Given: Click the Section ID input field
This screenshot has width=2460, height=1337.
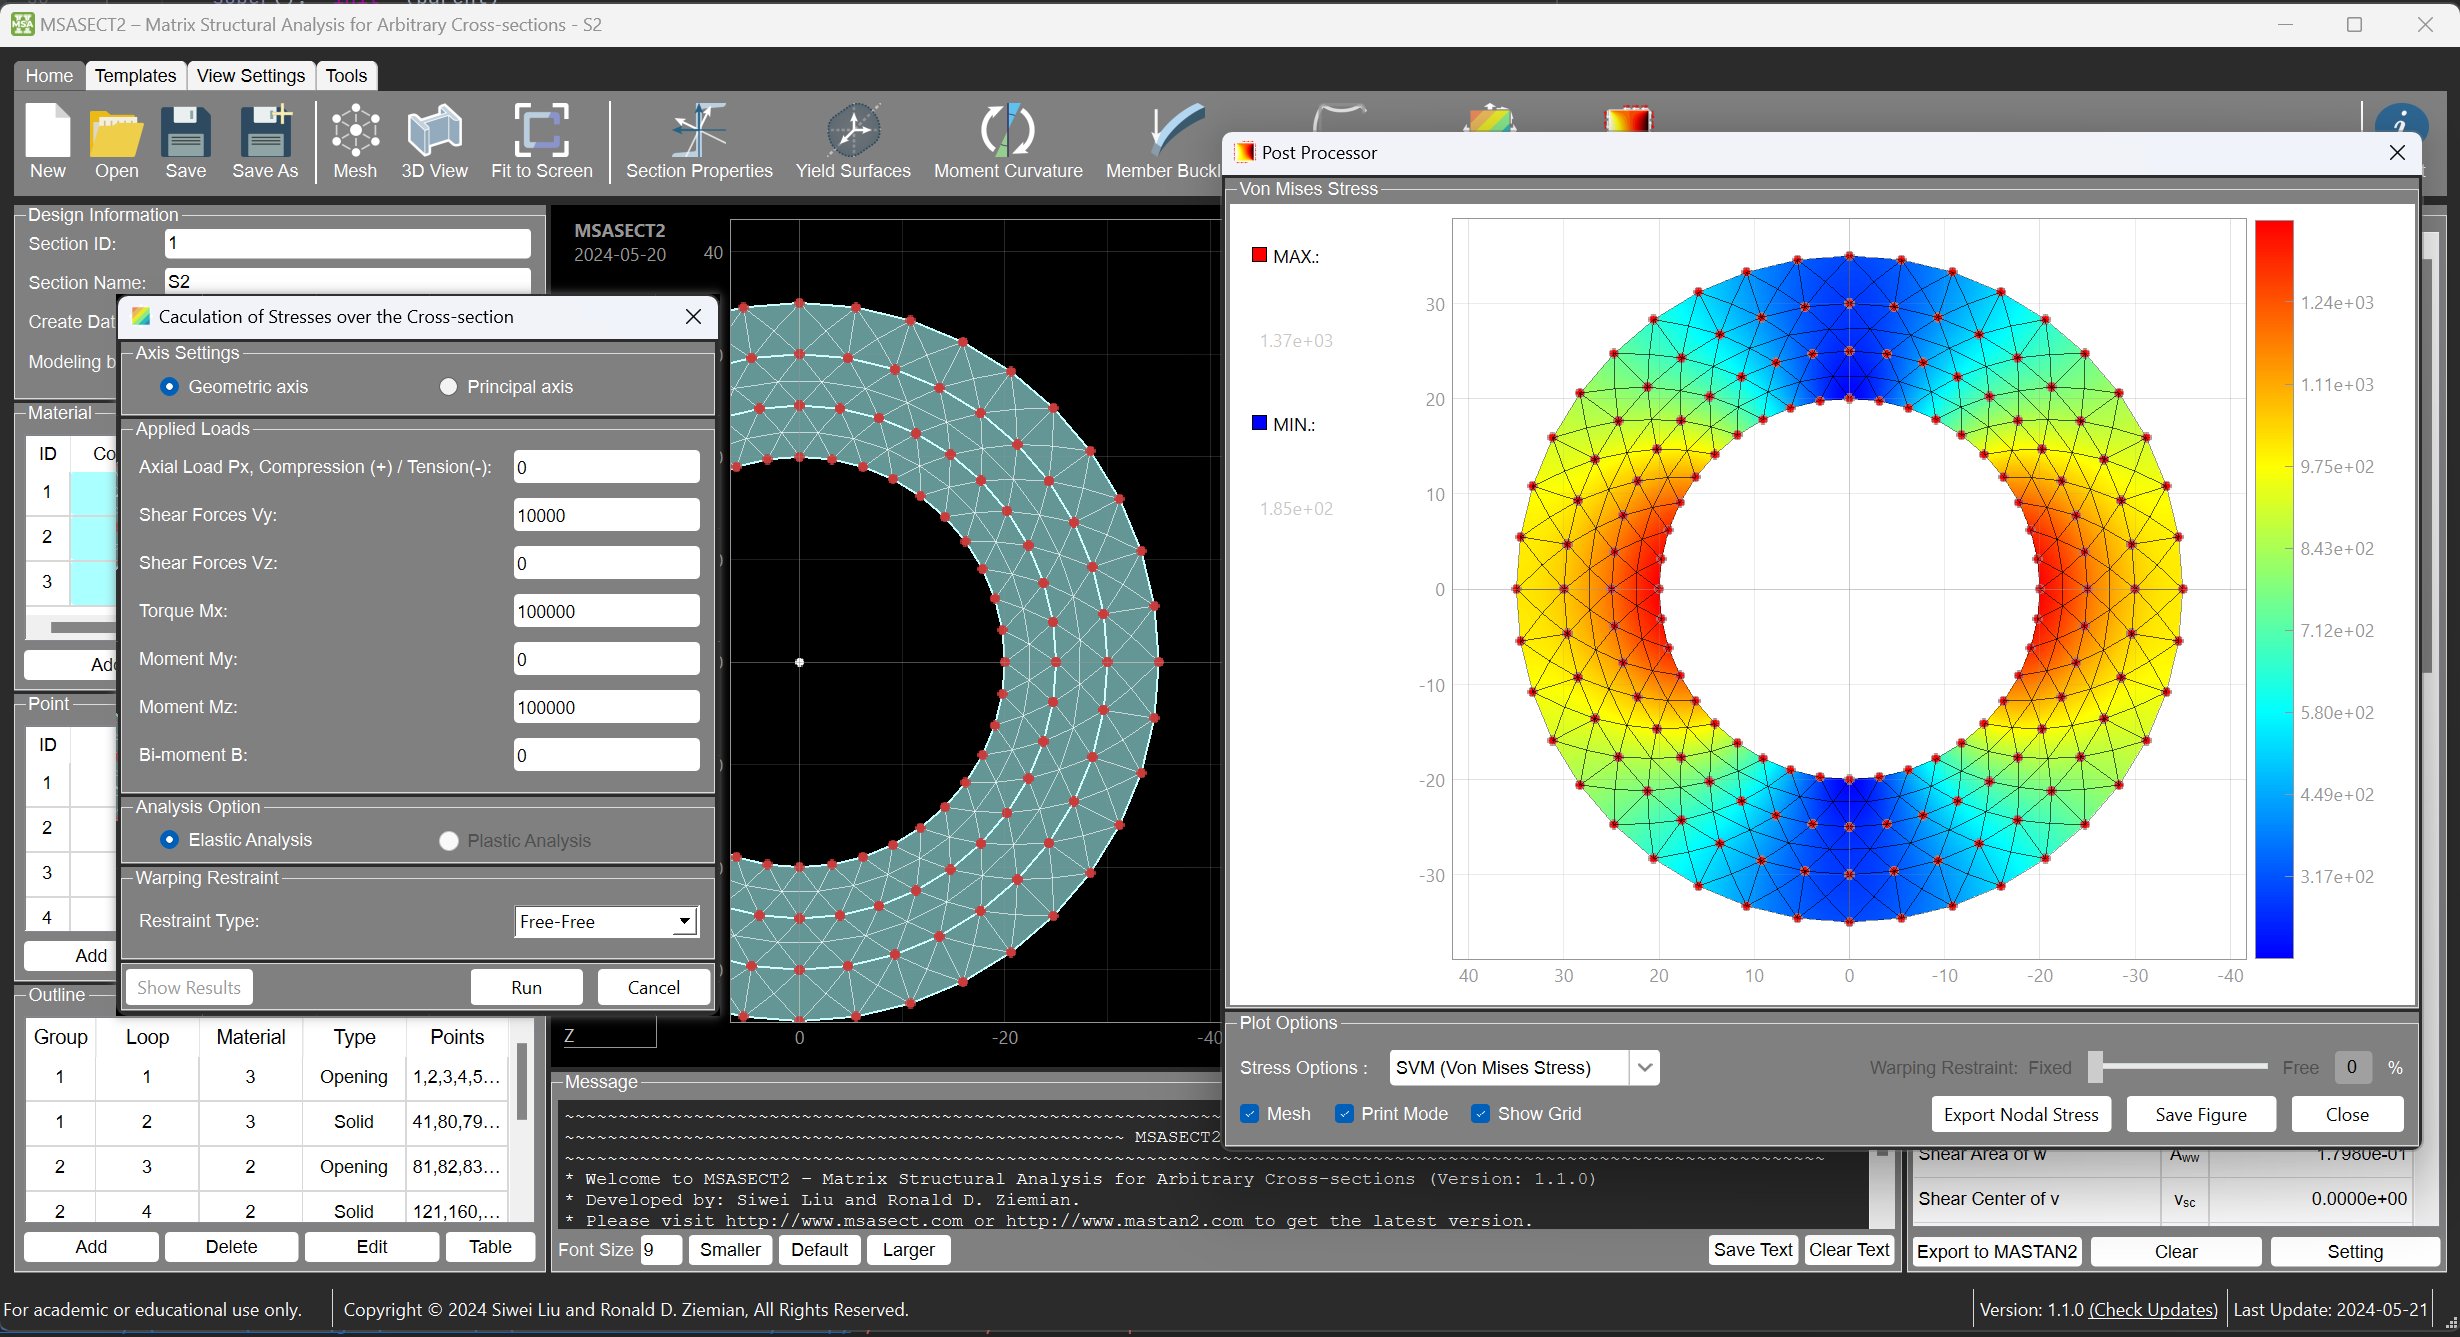Looking at the screenshot, I should click(x=347, y=243).
